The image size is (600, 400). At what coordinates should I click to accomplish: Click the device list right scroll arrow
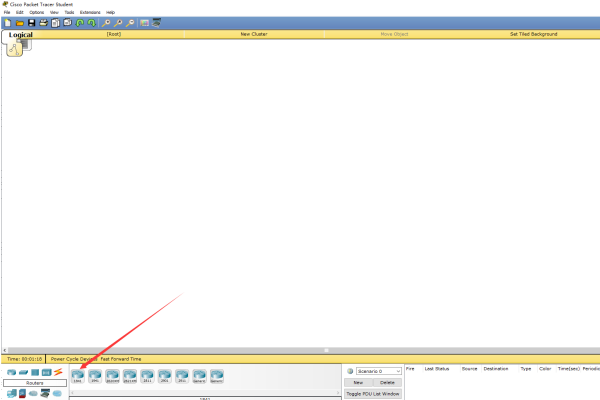click(x=338, y=392)
